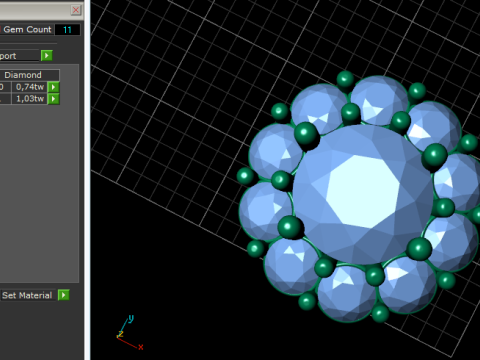Click the XYZ axis indicator

[130, 333]
